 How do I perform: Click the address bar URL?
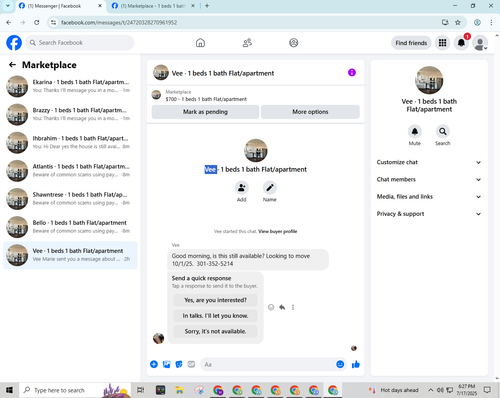119,23
